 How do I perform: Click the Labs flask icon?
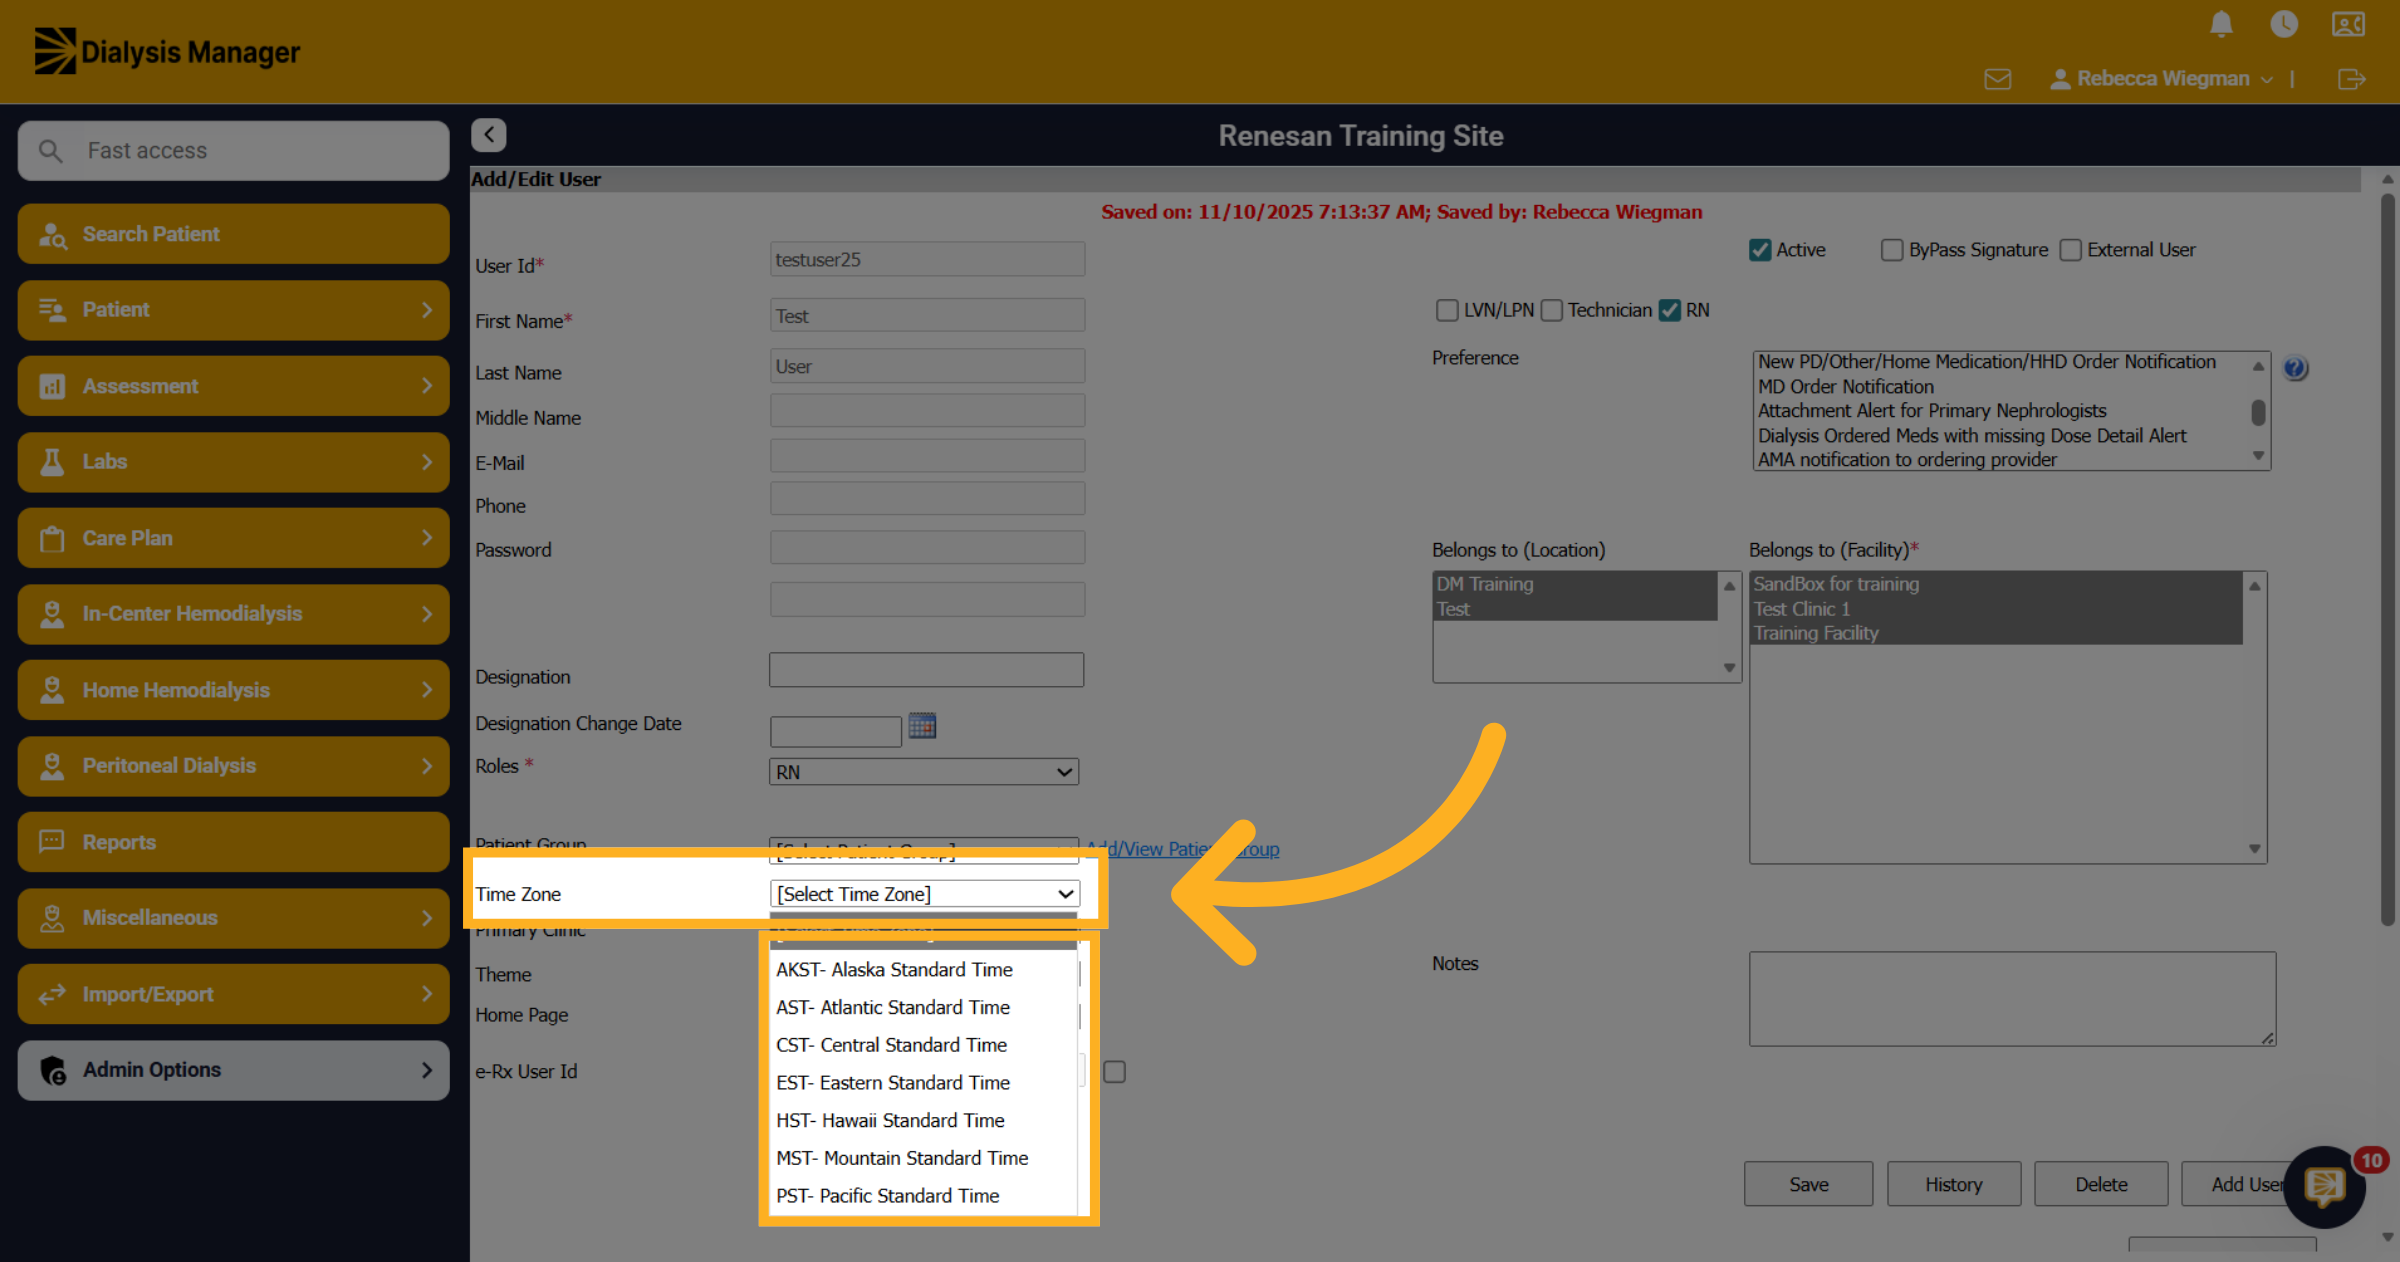52,462
